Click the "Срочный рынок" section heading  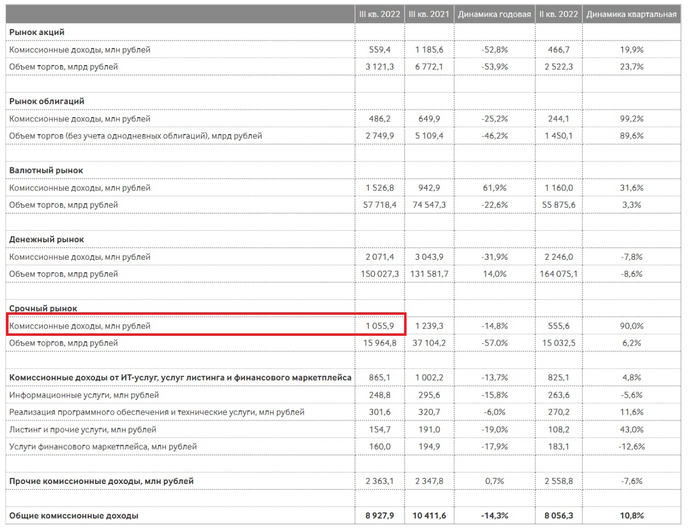point(43,309)
